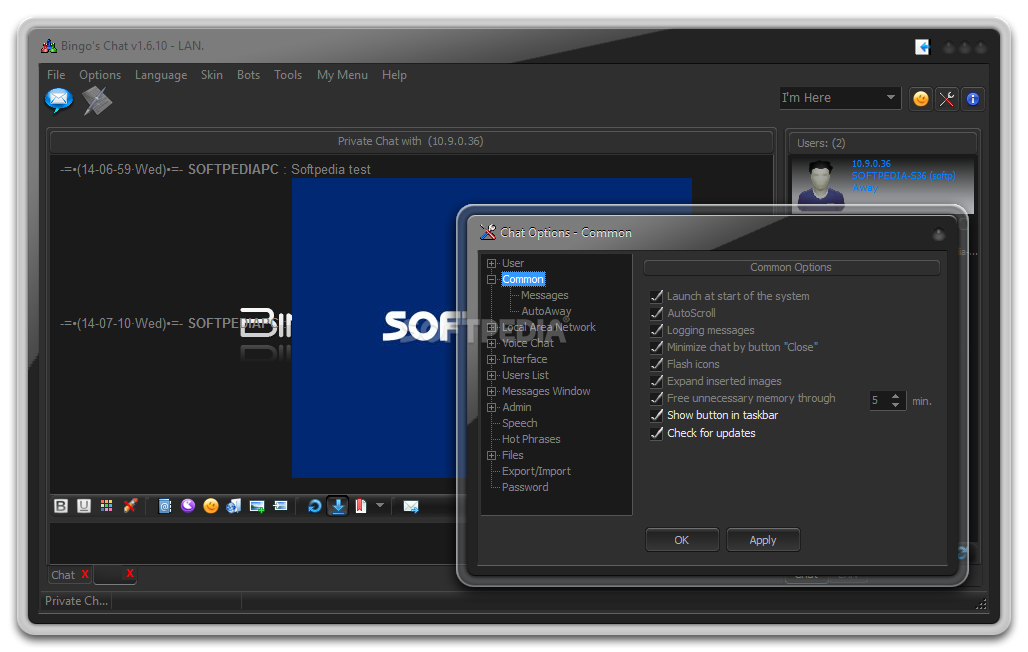Viewport: 1028px width, 652px height.
Task: Toggle the Logging messages checkbox
Action: (656, 330)
